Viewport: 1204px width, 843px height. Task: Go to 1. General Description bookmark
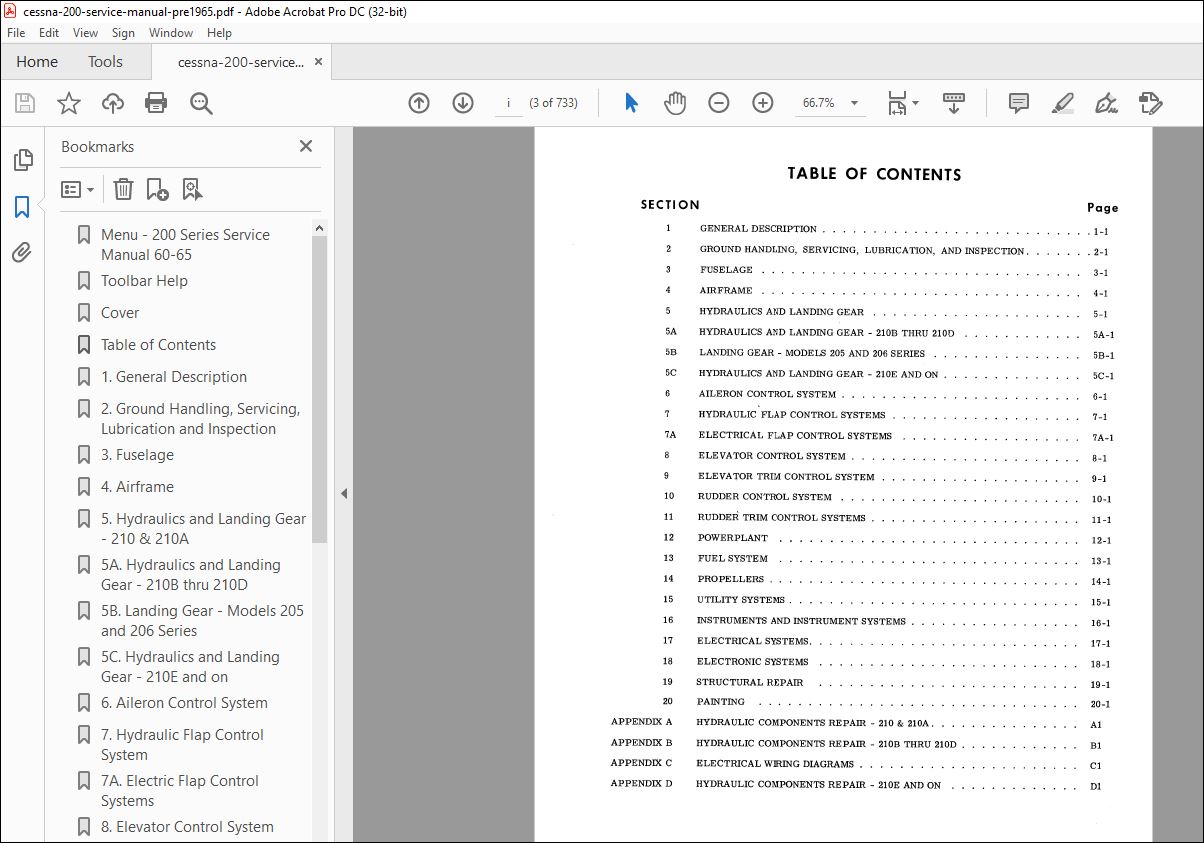tap(174, 377)
